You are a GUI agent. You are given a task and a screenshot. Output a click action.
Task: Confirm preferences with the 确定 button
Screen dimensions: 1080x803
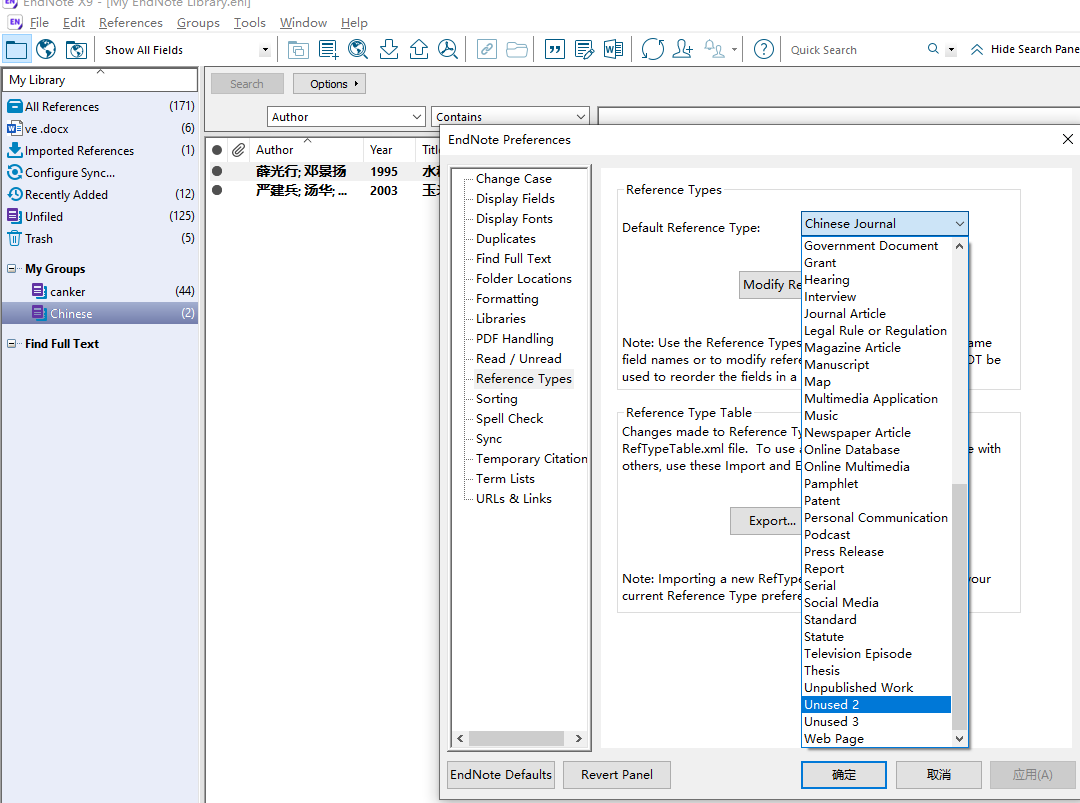pos(844,775)
